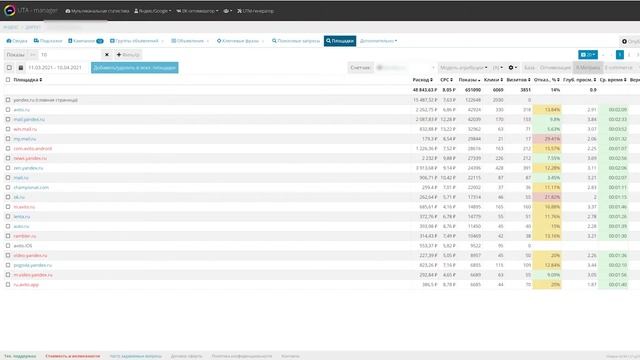Sort the table by Отказ., % column
This screenshot has height=360, width=640.
click(x=547, y=80)
